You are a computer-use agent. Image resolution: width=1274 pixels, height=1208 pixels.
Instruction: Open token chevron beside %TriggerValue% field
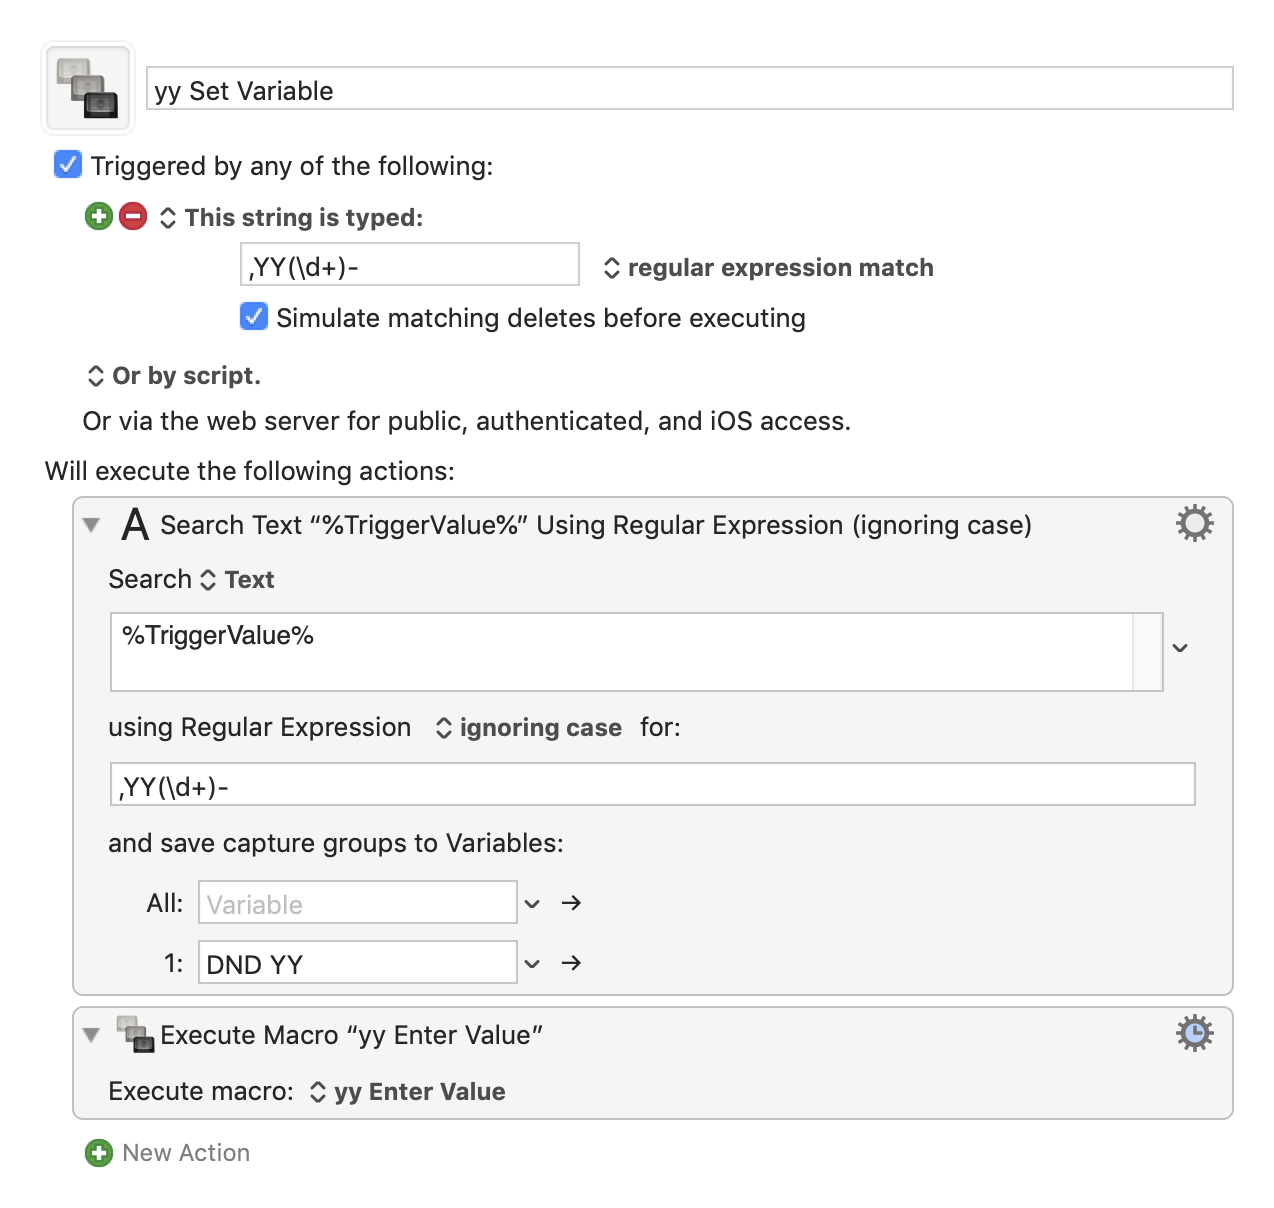tap(1180, 648)
